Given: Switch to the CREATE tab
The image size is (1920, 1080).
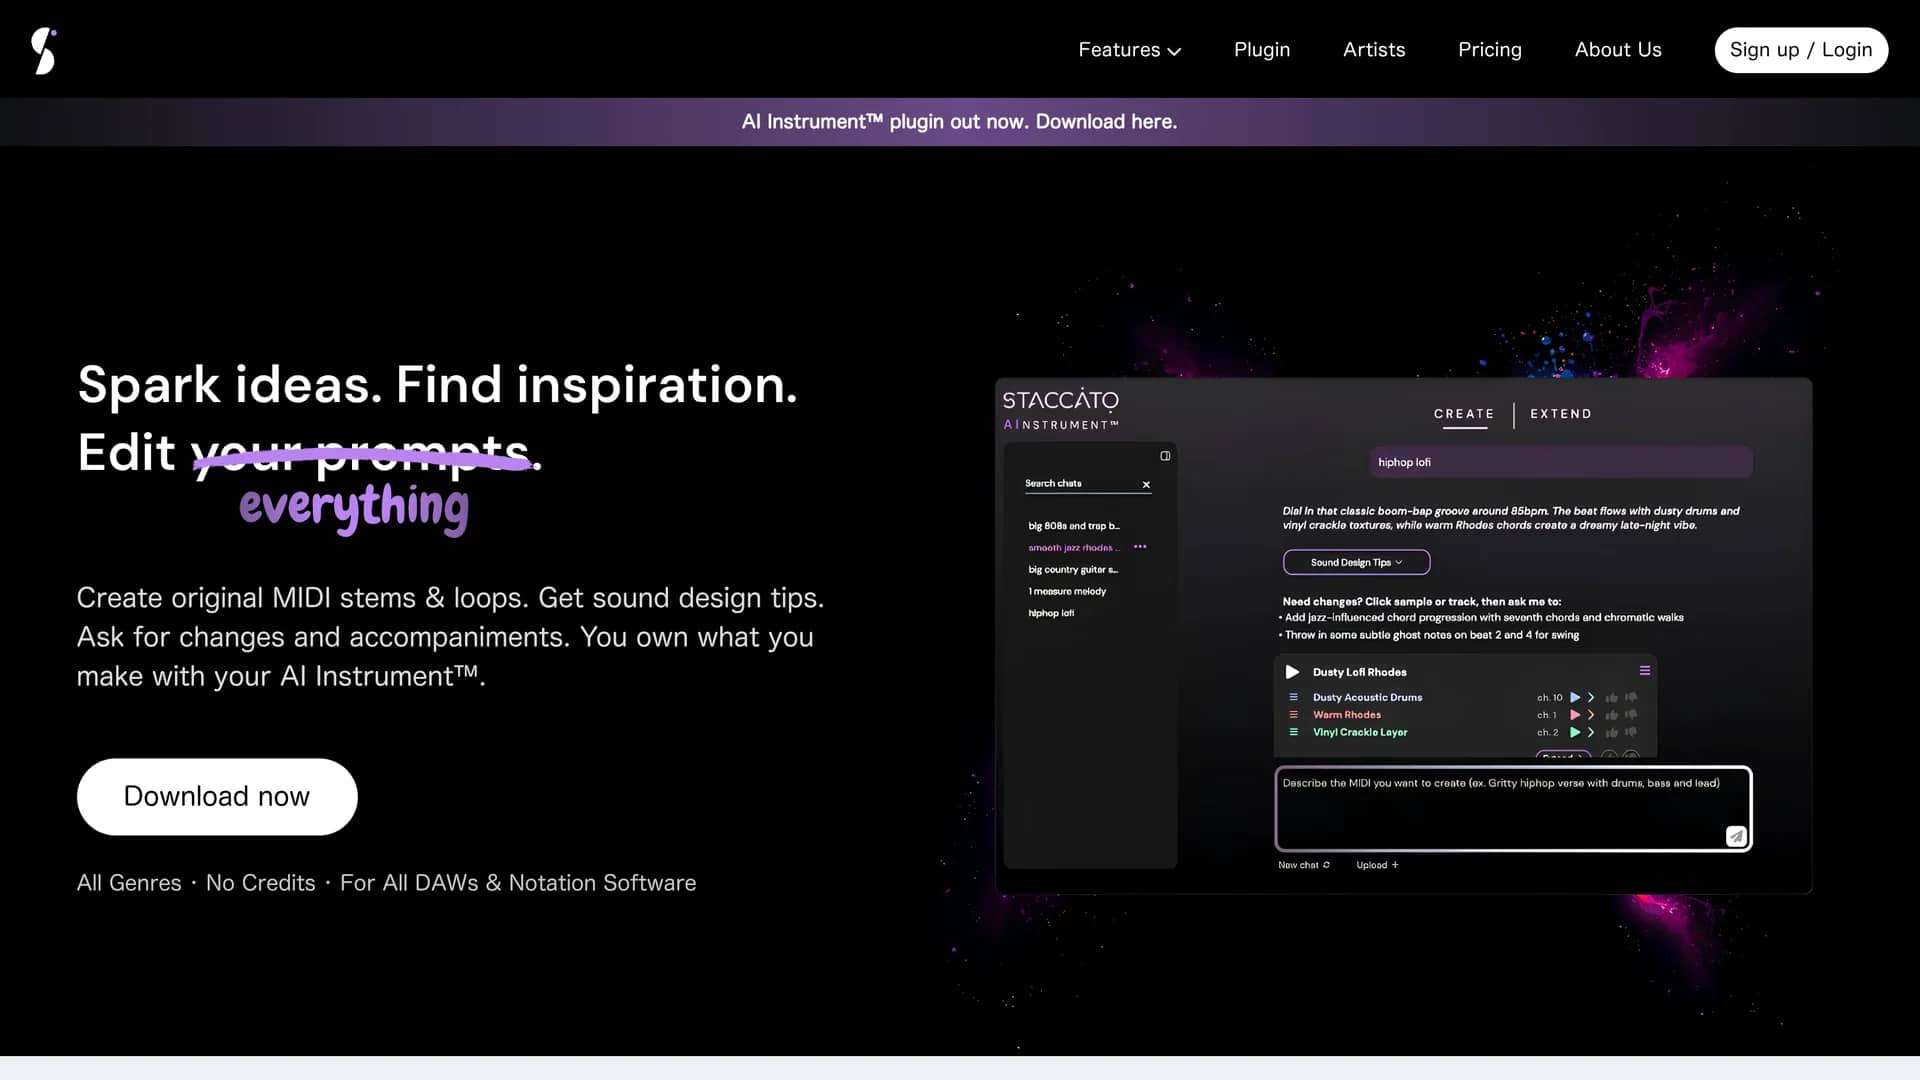Looking at the screenshot, I should [x=1464, y=414].
